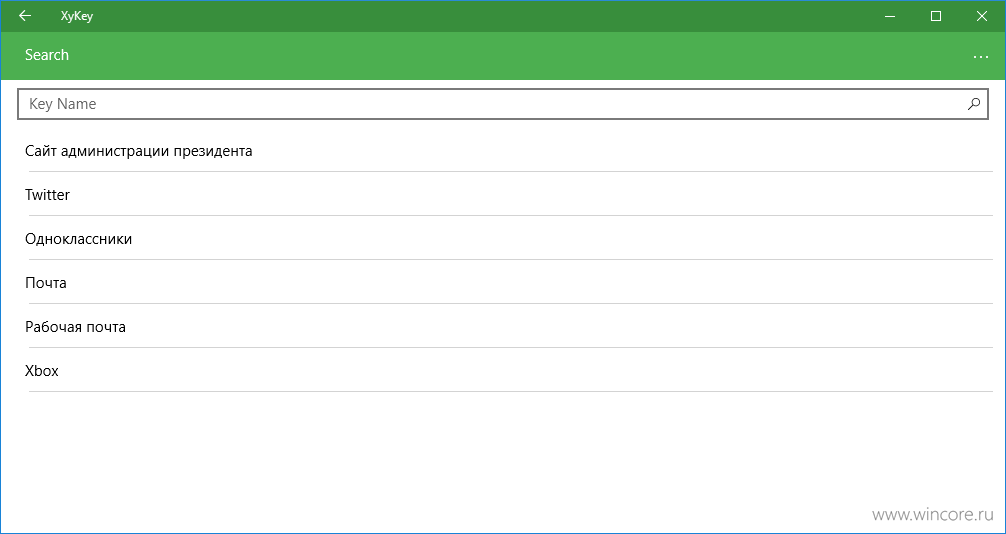This screenshot has height=534, width=1006.
Task: Click the www.wincore.ru watermark
Action: click(933, 515)
